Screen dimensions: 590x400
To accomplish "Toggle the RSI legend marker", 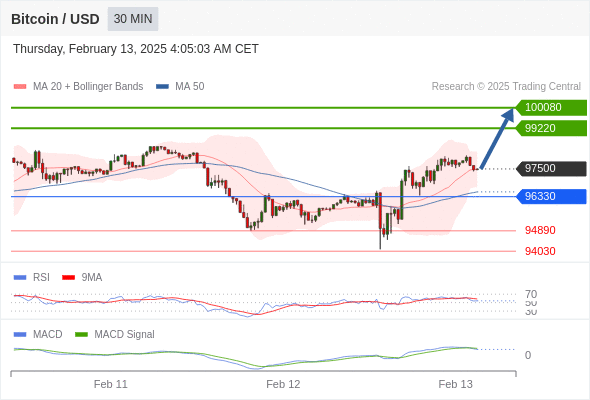I will pyautogui.click(x=20, y=278).
